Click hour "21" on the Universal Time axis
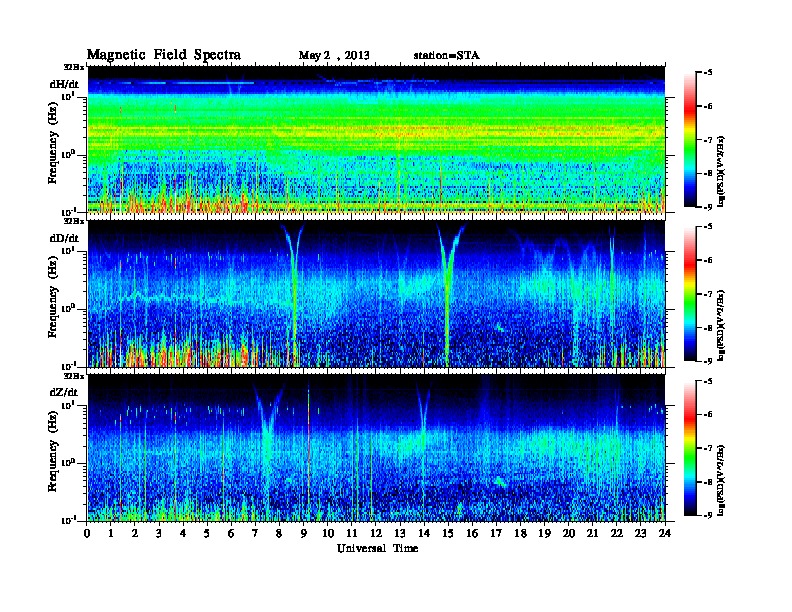This screenshot has width=792, height=612. (592, 534)
